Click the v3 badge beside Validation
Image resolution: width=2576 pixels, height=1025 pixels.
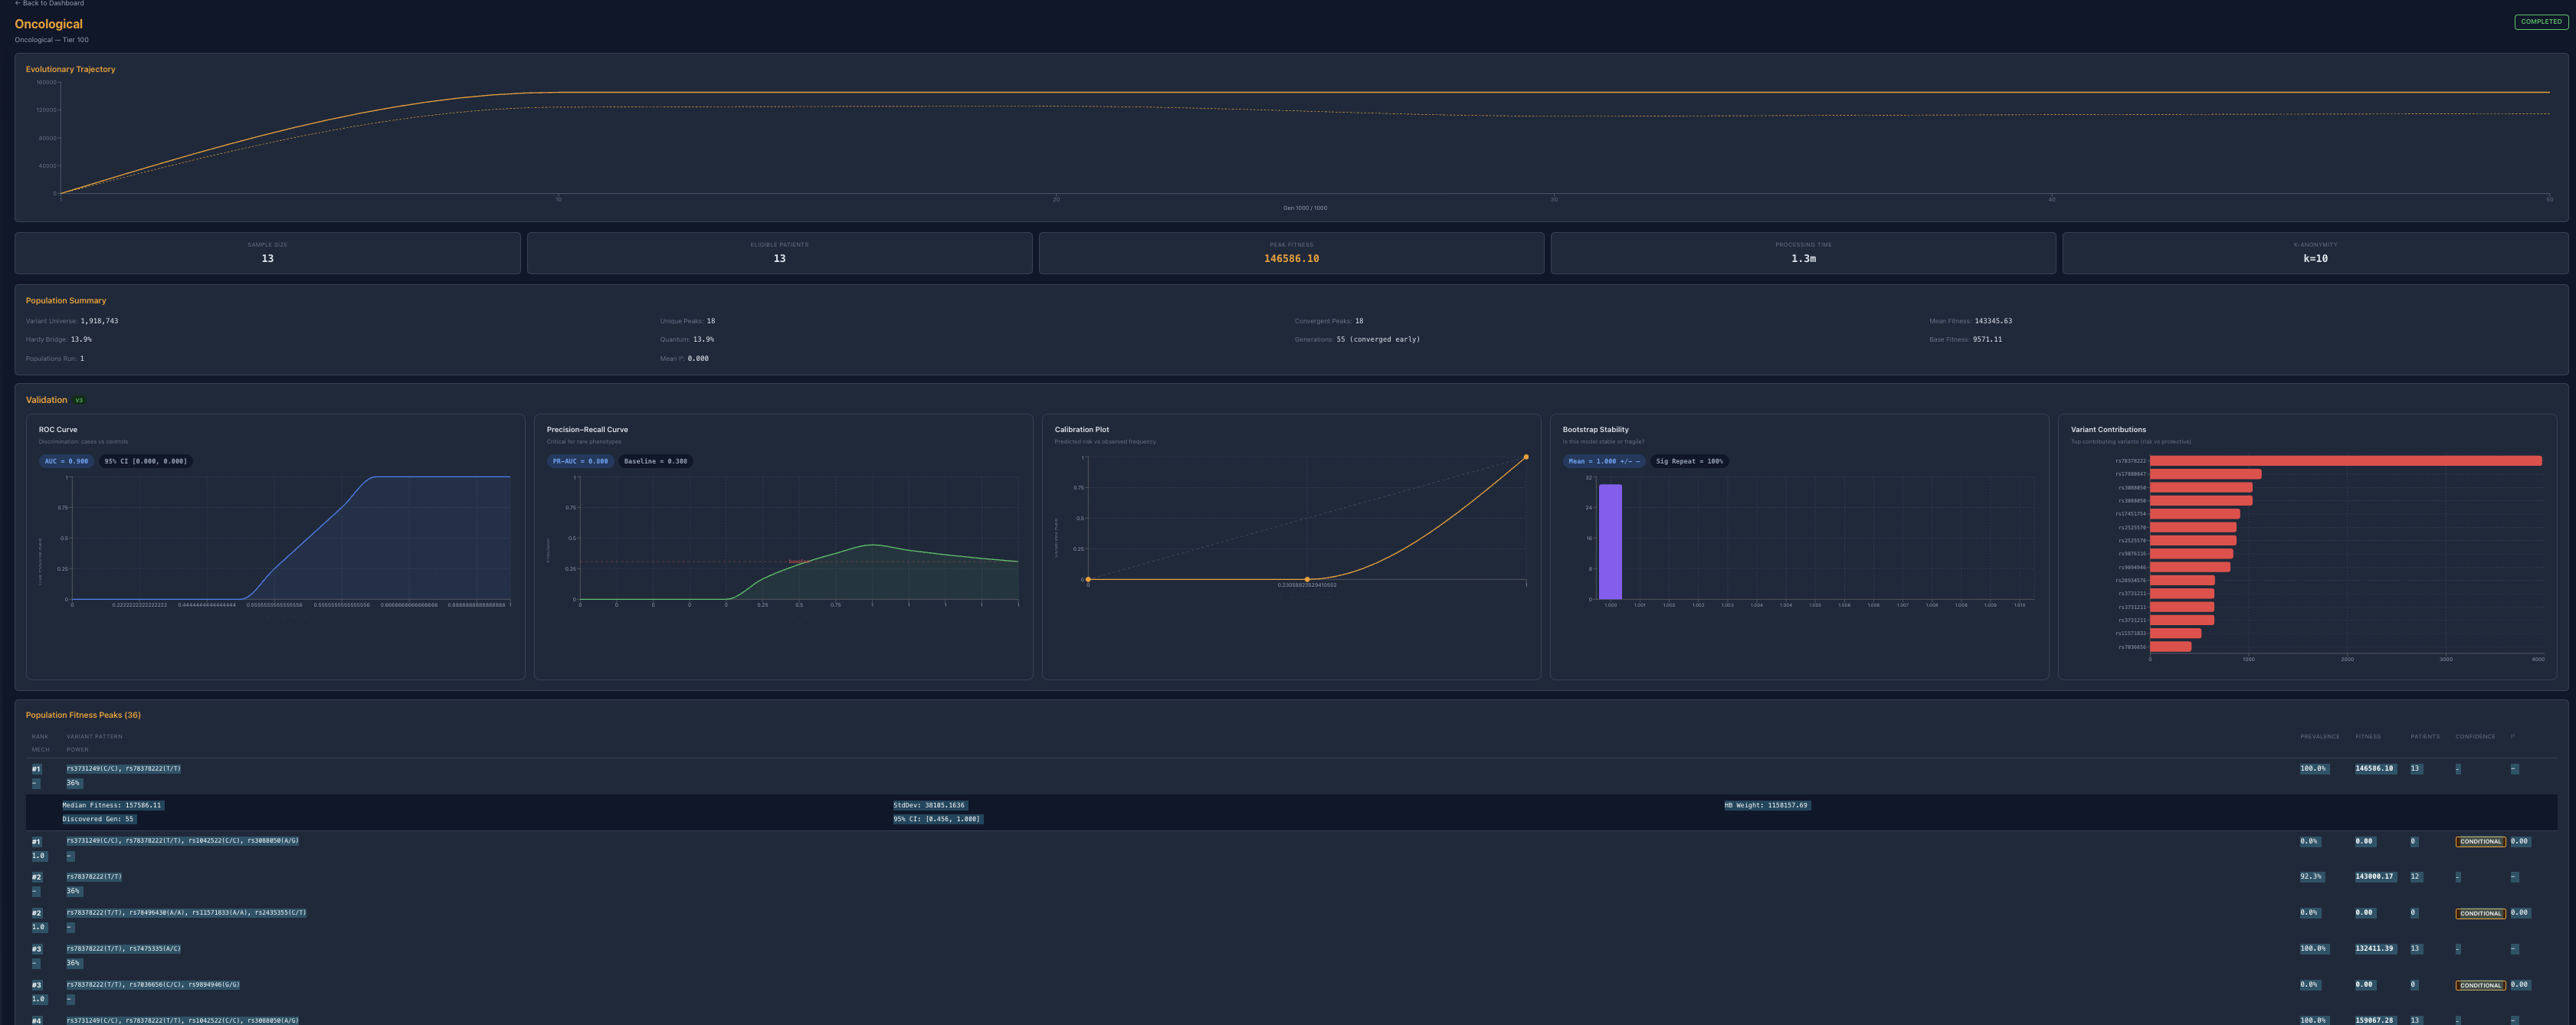point(79,400)
